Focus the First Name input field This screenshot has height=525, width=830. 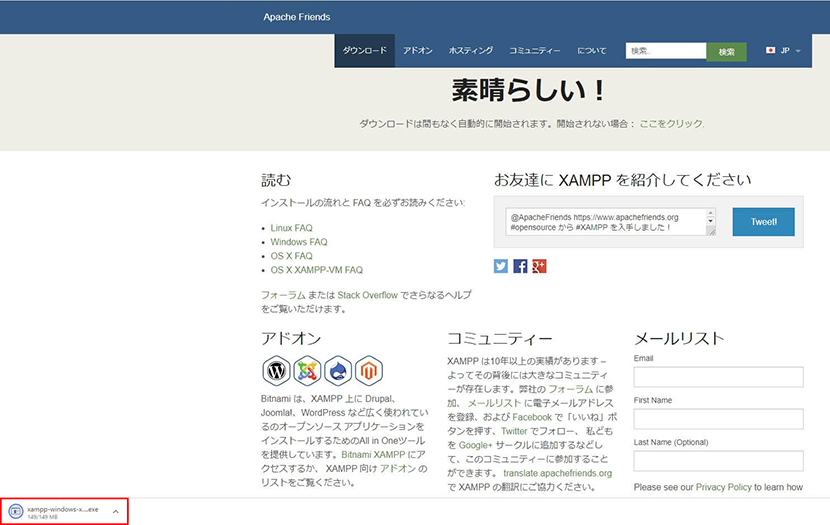pos(718,419)
